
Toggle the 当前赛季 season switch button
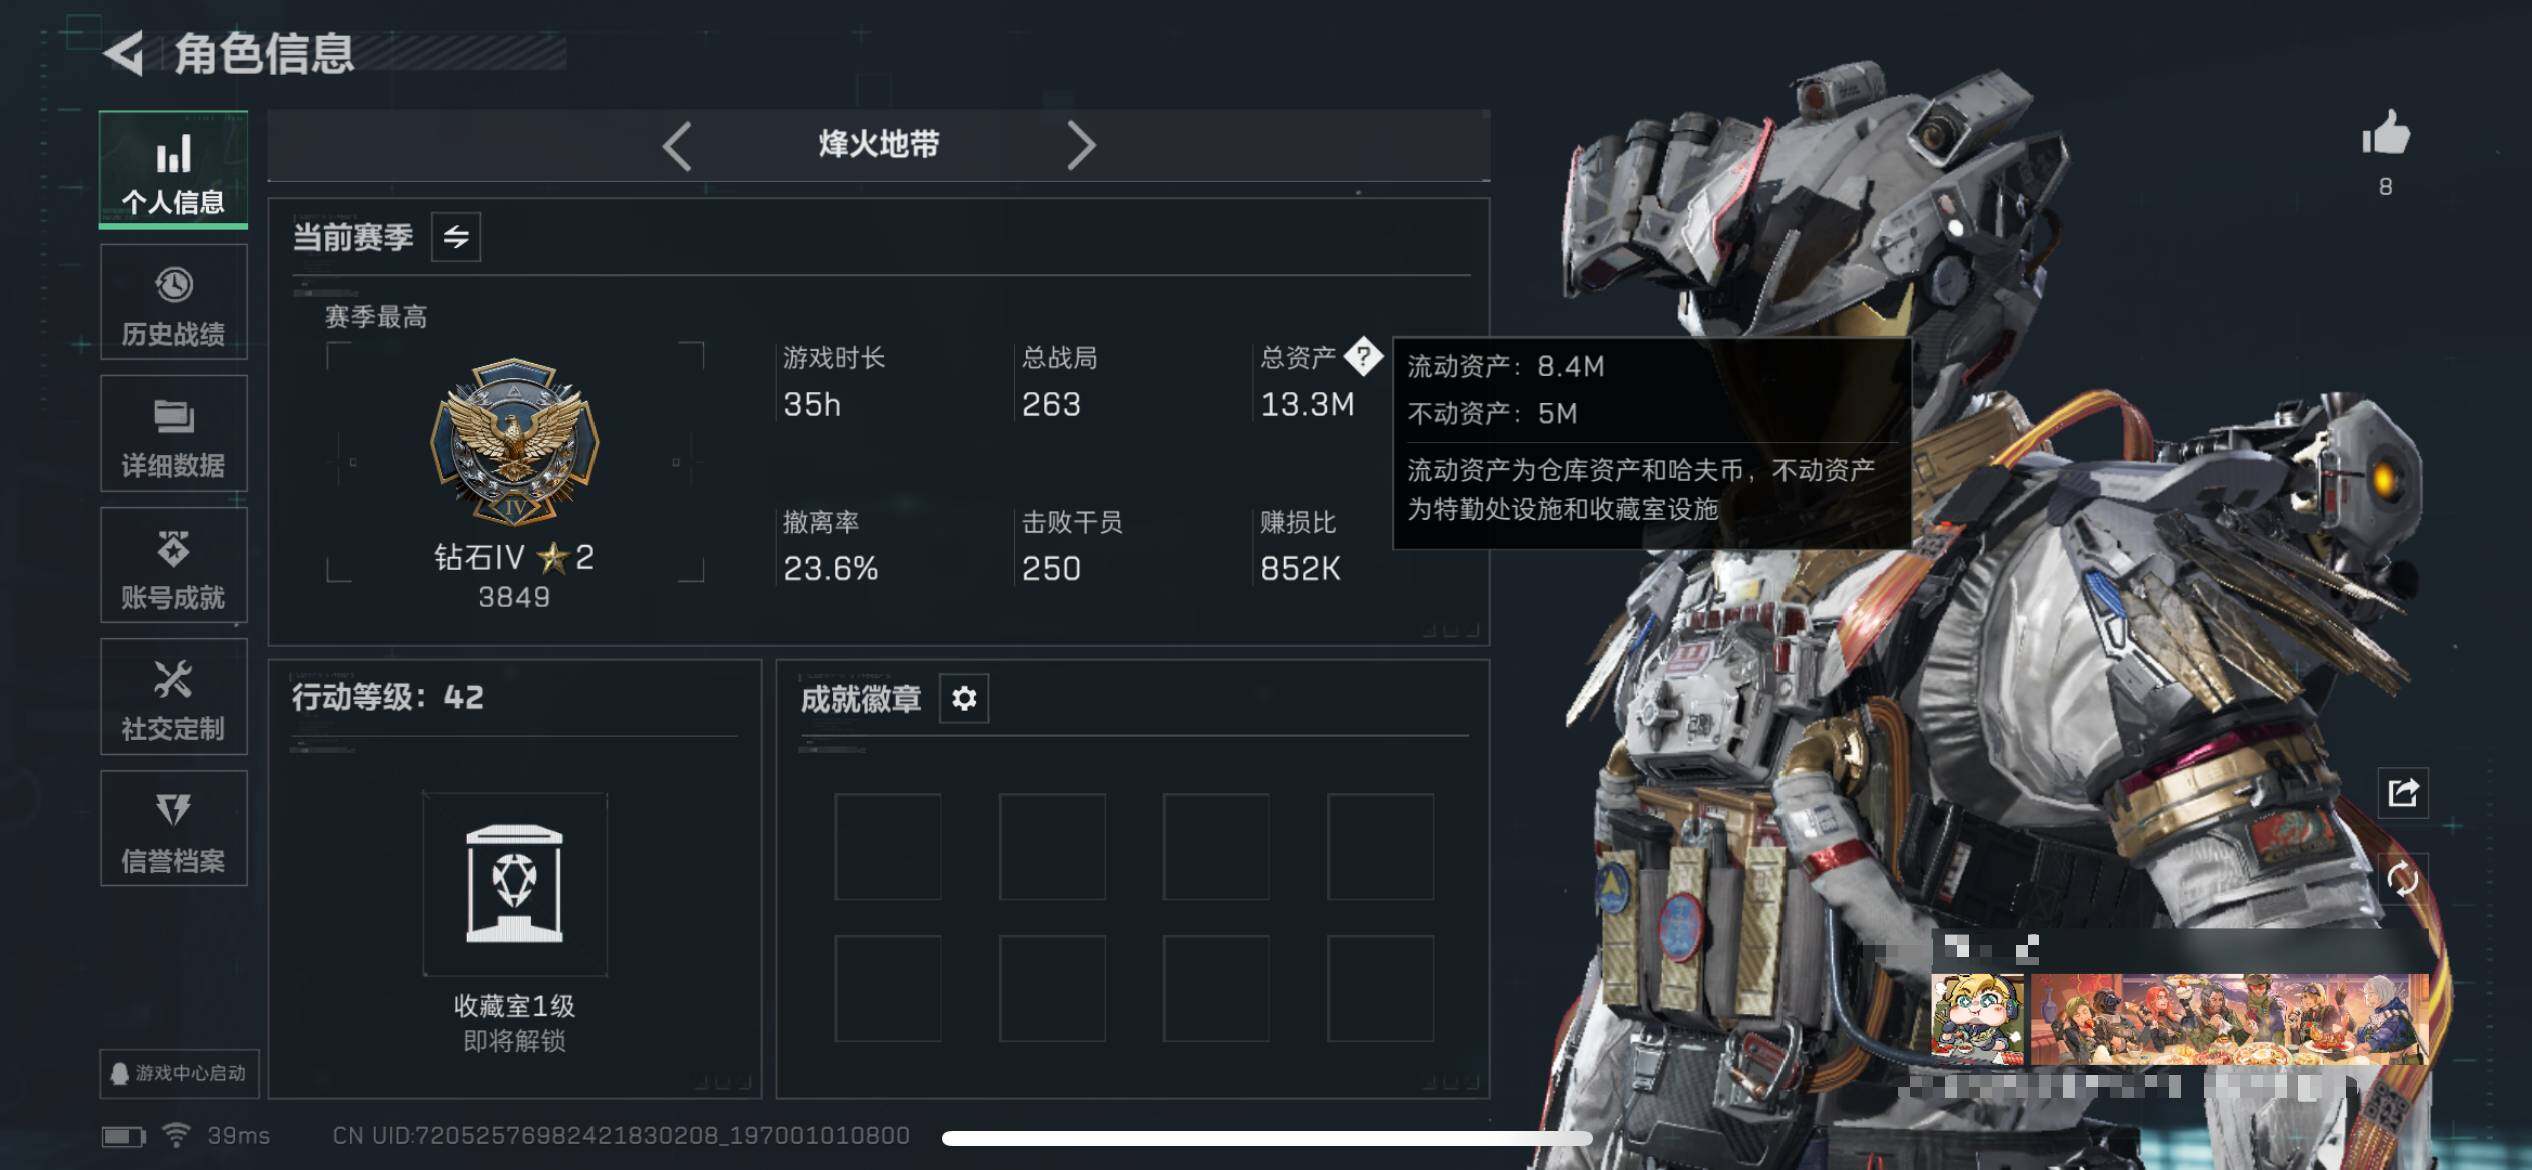point(456,237)
